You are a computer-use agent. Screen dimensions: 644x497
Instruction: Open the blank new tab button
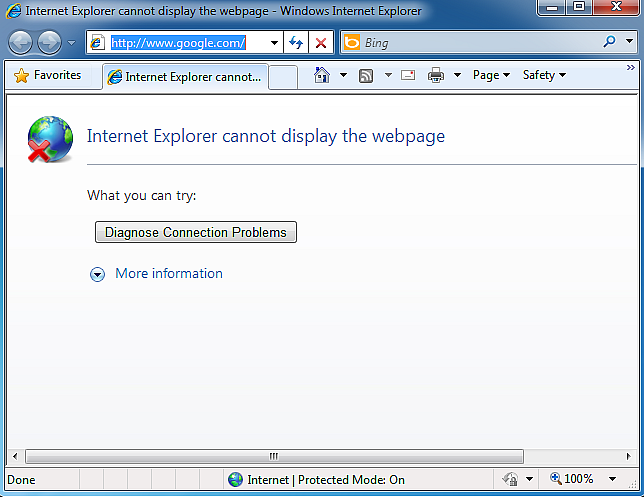tap(283, 76)
